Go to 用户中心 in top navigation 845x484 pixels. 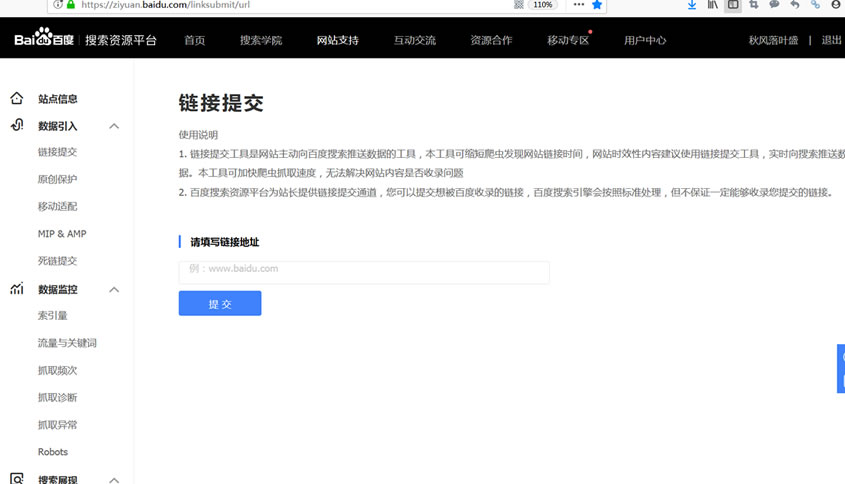point(645,41)
